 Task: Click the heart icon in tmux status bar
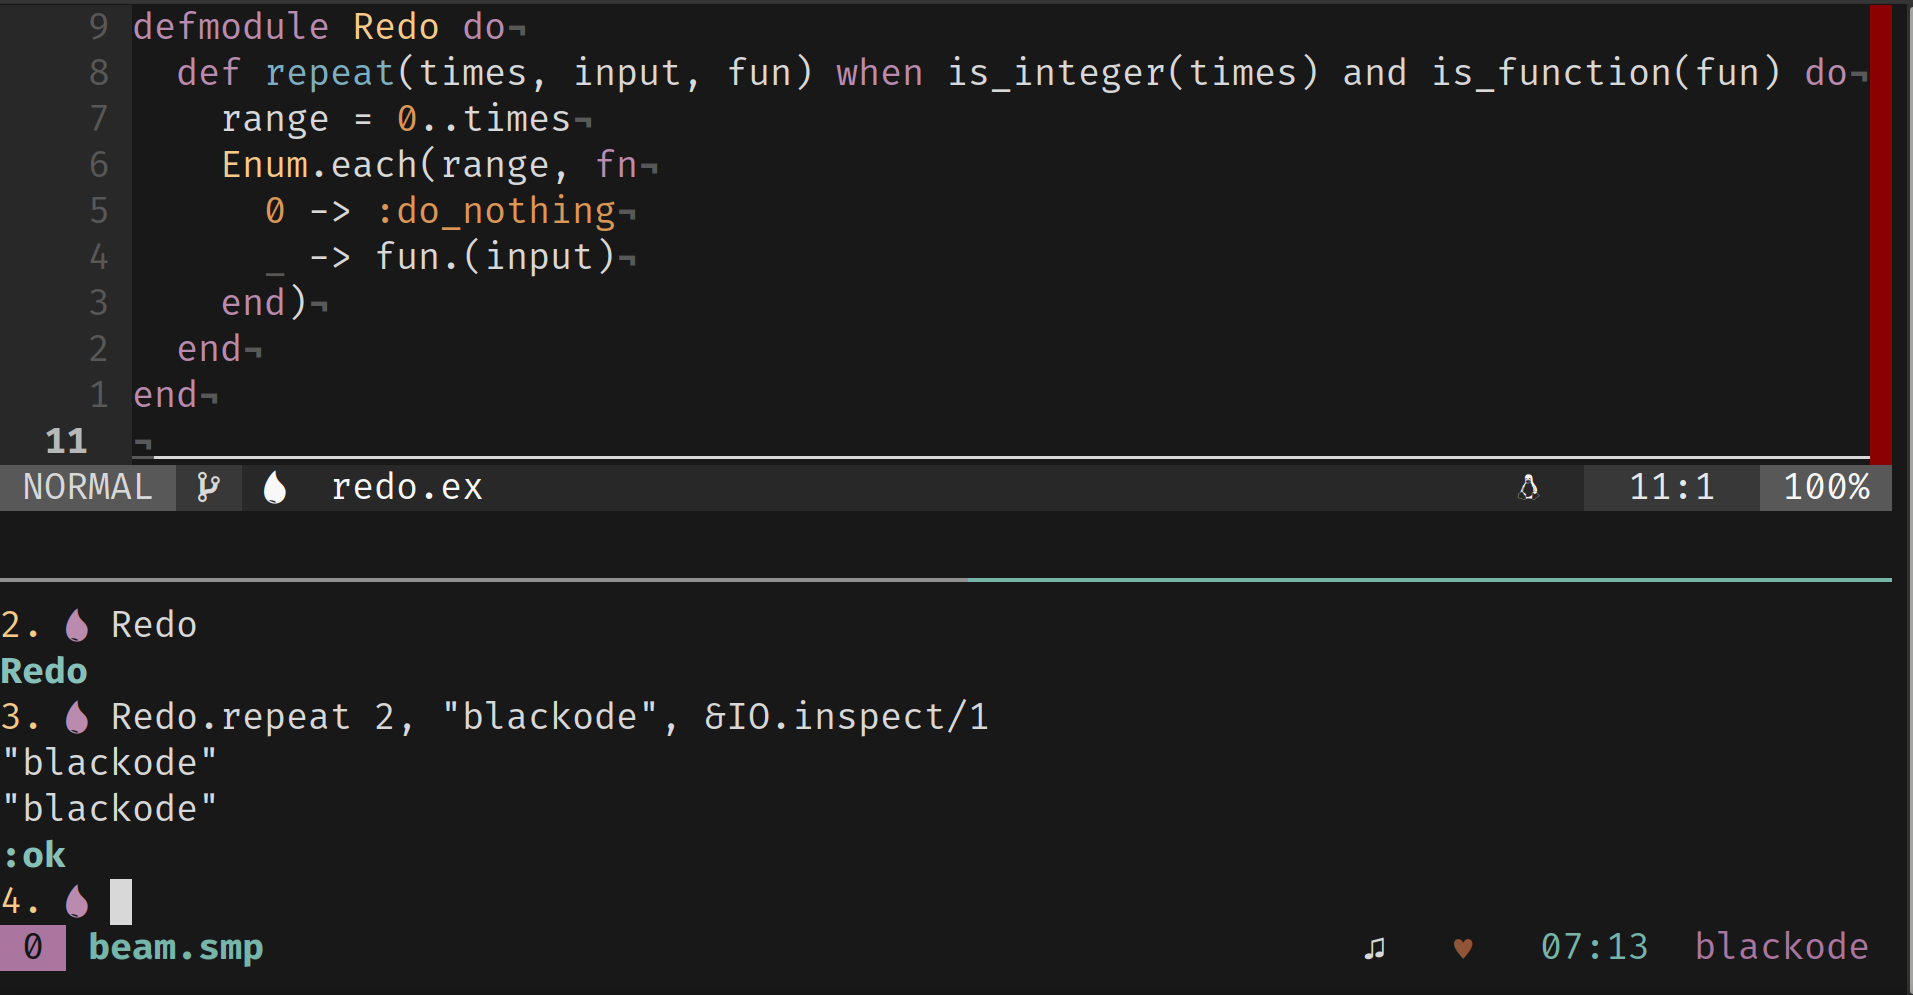(x=1463, y=948)
